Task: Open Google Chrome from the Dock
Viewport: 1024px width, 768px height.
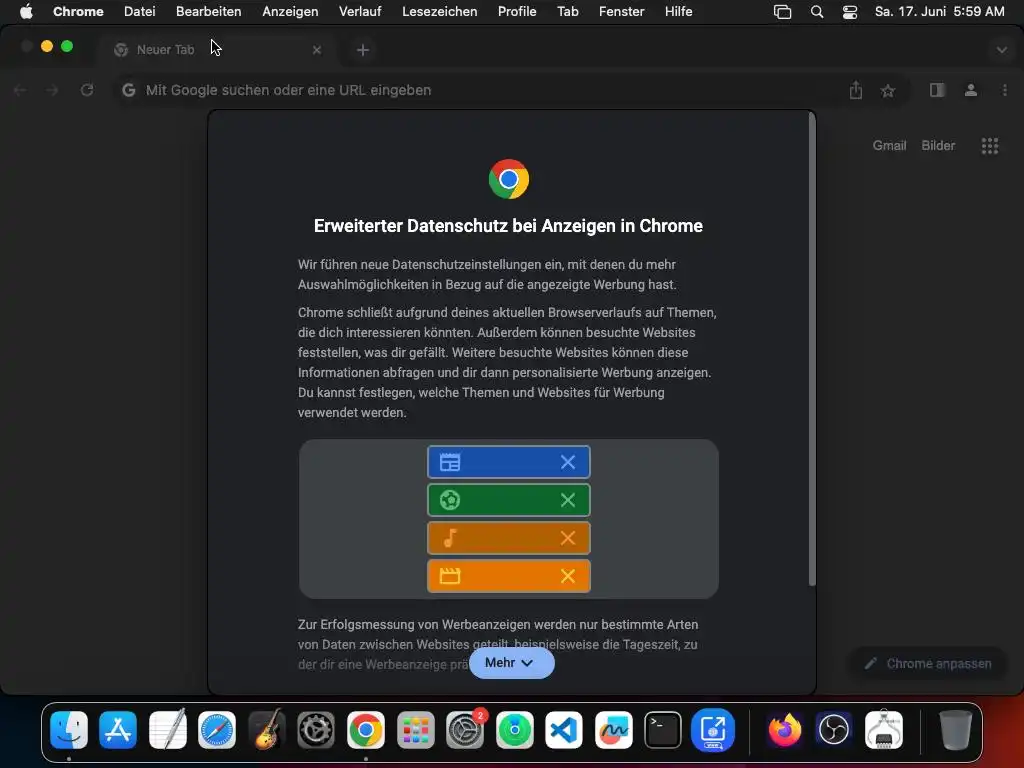Action: [x=366, y=729]
